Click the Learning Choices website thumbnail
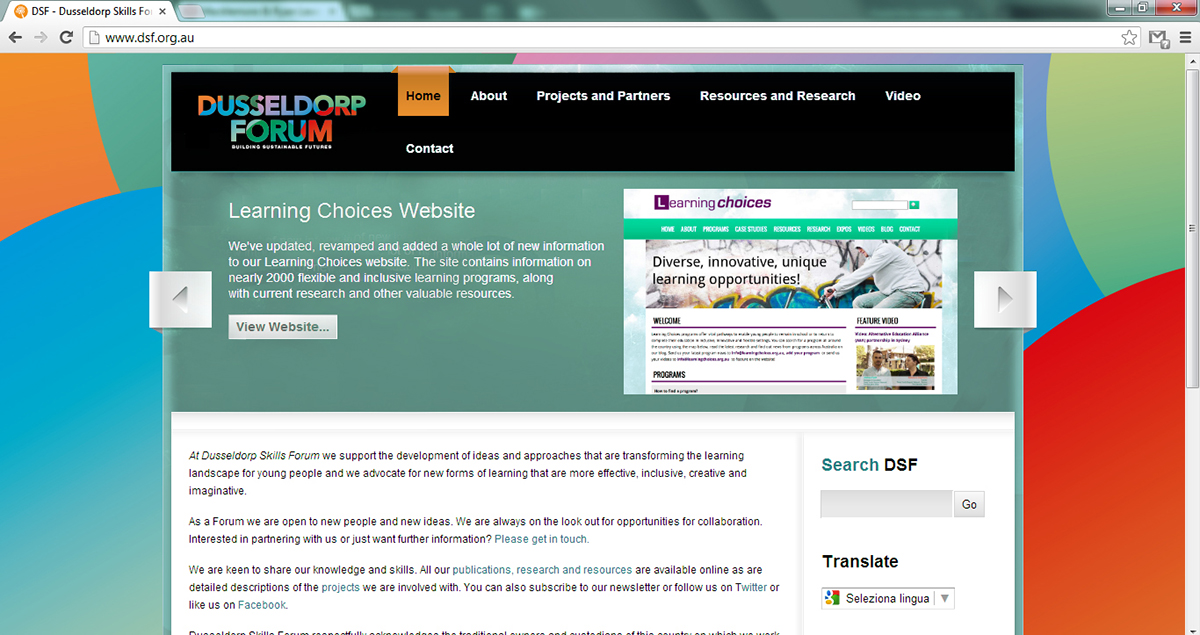 (x=790, y=291)
